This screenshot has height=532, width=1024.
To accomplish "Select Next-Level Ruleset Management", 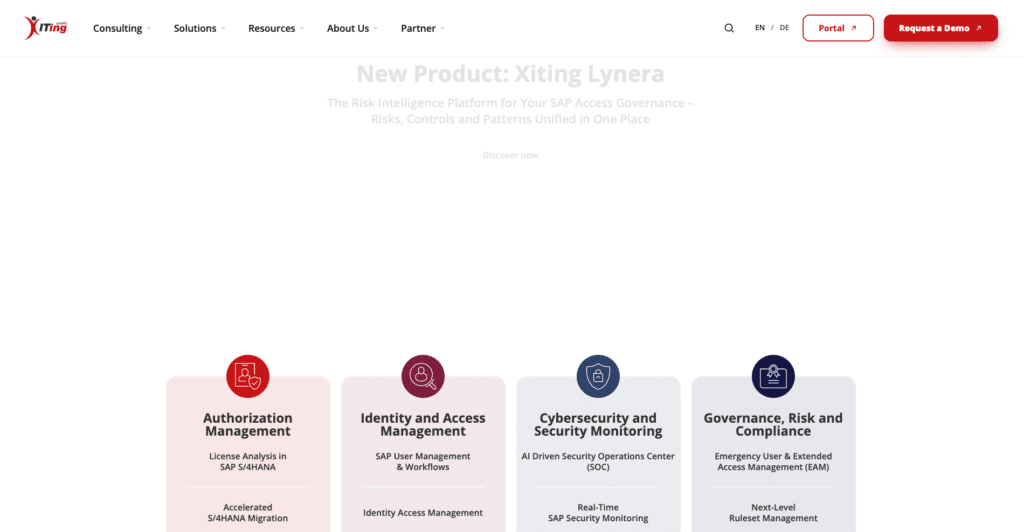I will pyautogui.click(x=773, y=512).
